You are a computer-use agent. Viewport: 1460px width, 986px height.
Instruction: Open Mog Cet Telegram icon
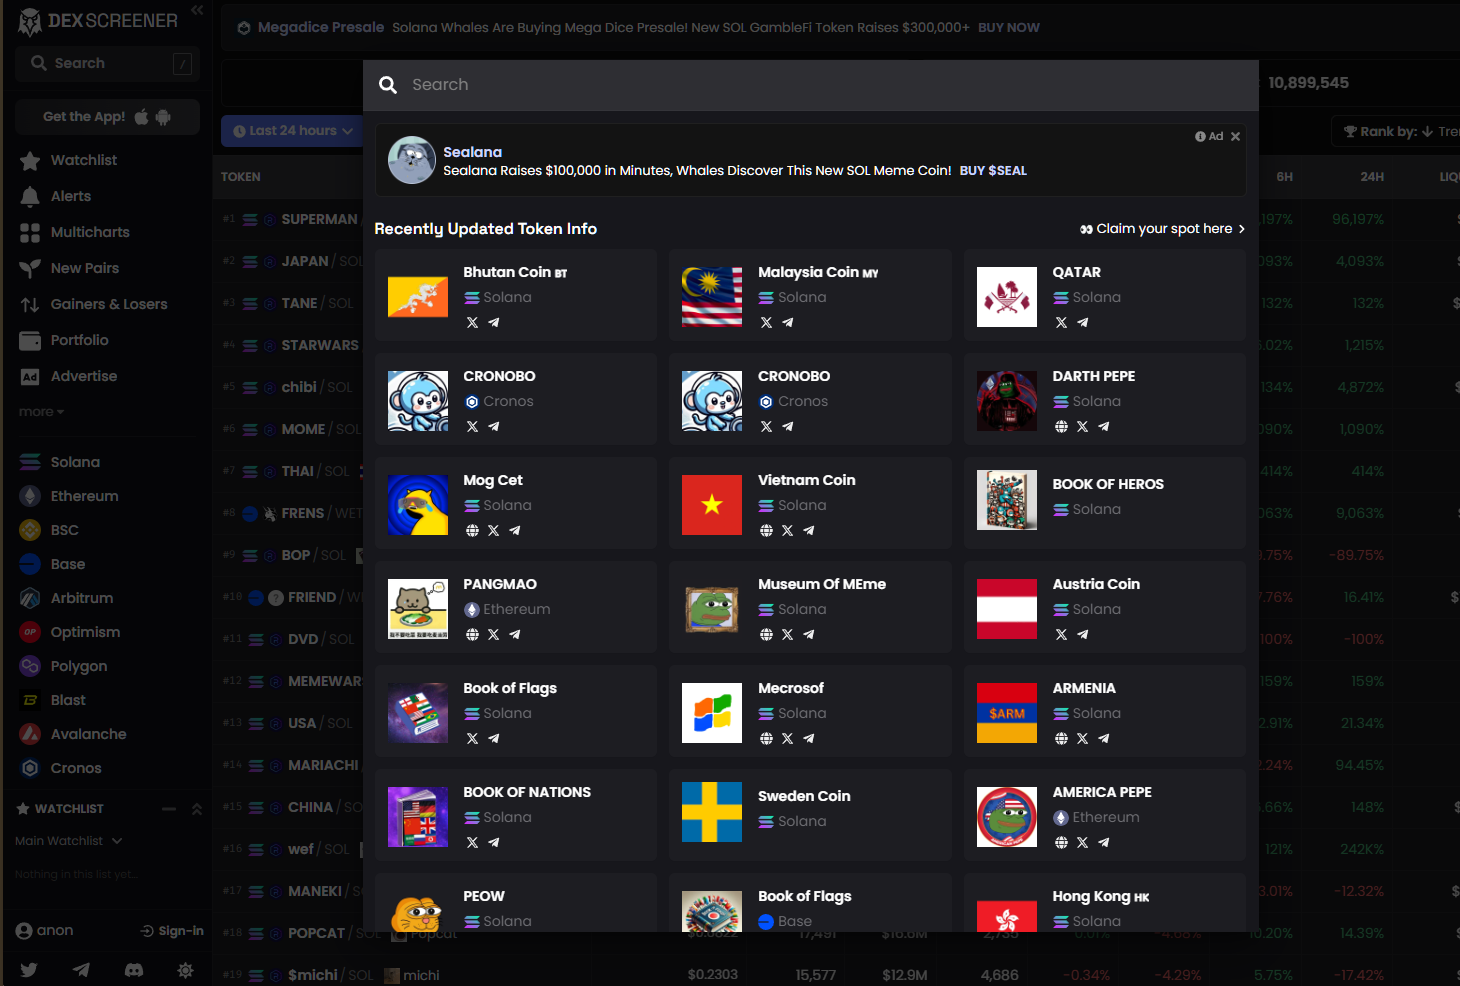[515, 531]
